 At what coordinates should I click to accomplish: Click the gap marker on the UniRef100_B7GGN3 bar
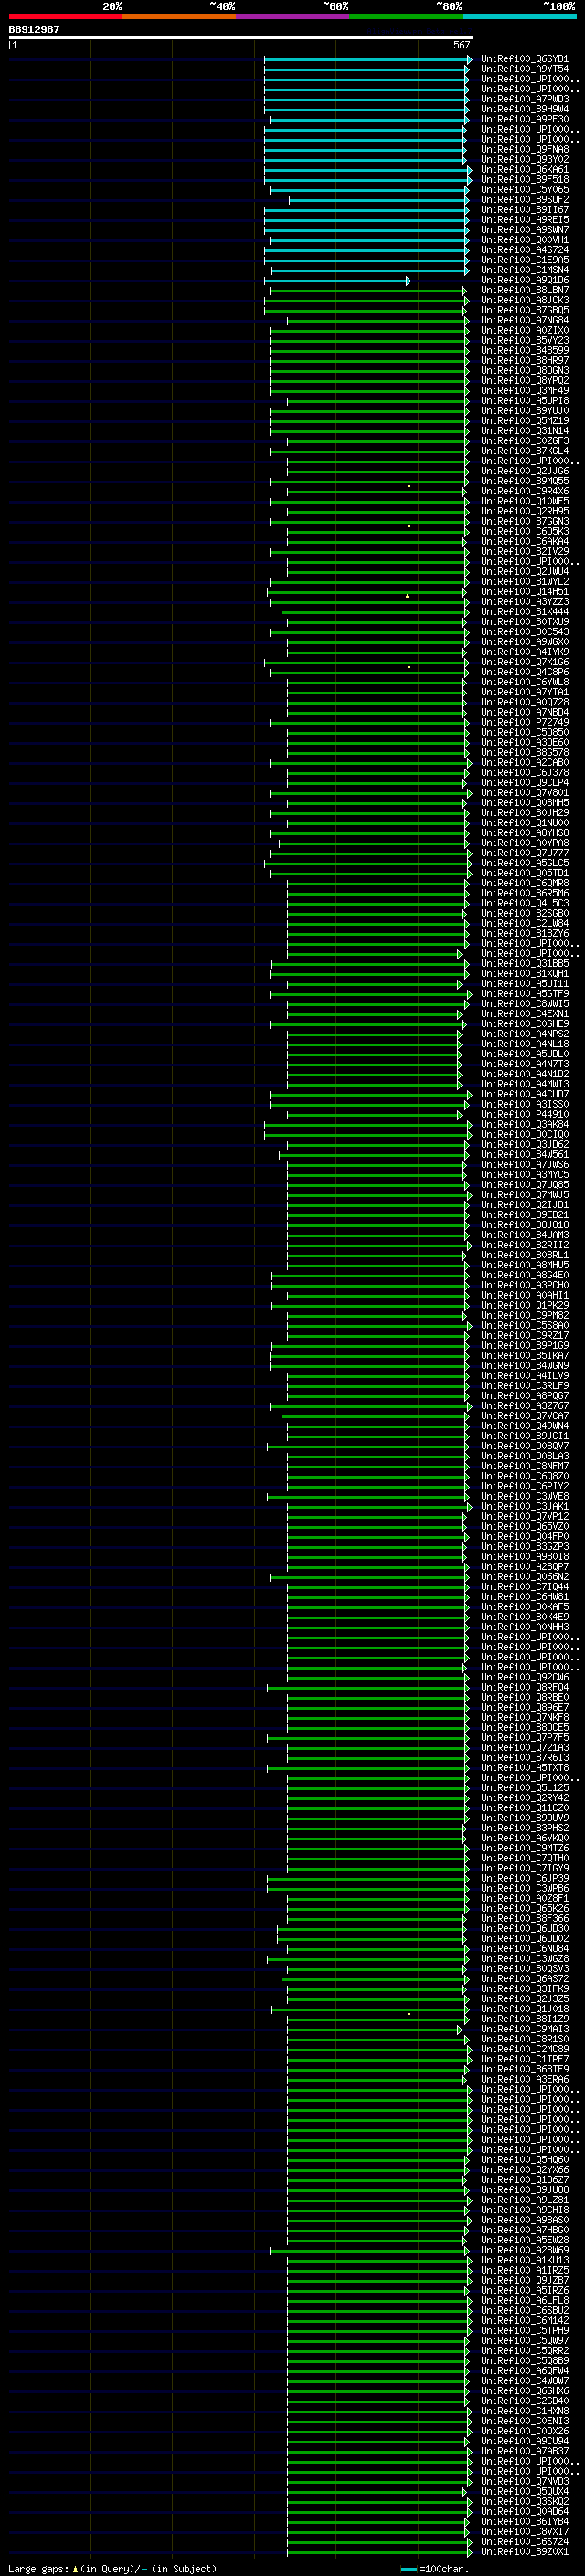[409, 525]
